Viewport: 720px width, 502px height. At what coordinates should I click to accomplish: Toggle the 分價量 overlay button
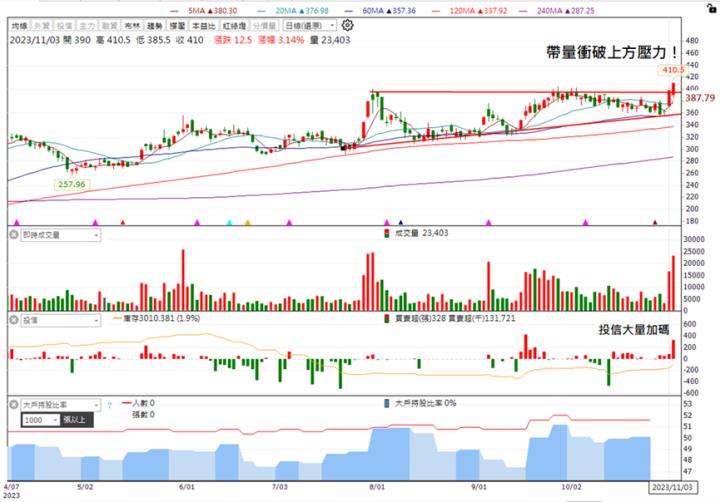[264, 26]
